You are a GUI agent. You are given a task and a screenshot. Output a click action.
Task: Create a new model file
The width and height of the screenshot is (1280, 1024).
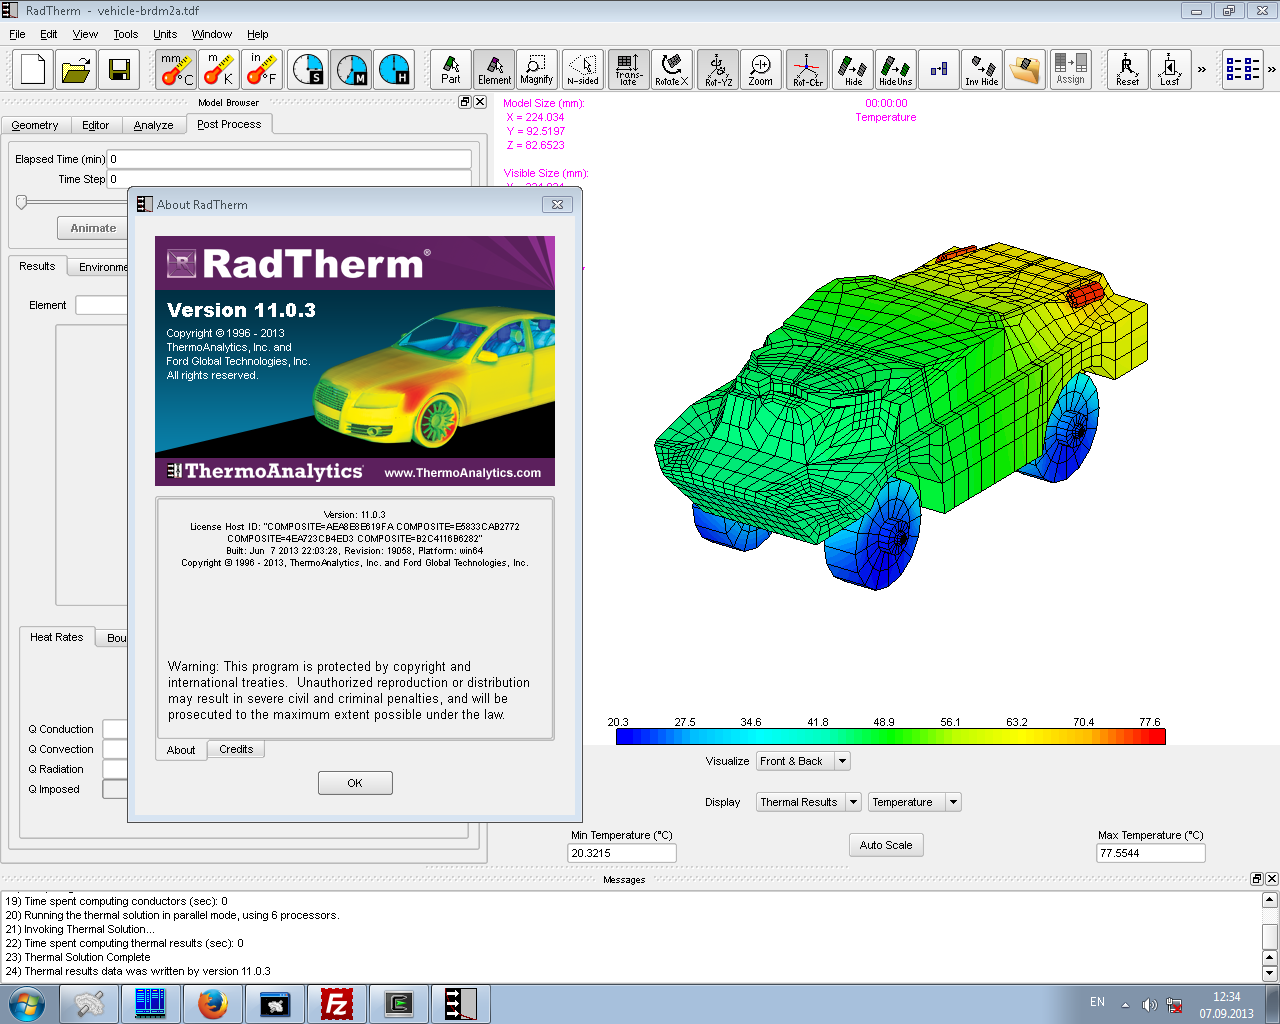[x=33, y=70]
